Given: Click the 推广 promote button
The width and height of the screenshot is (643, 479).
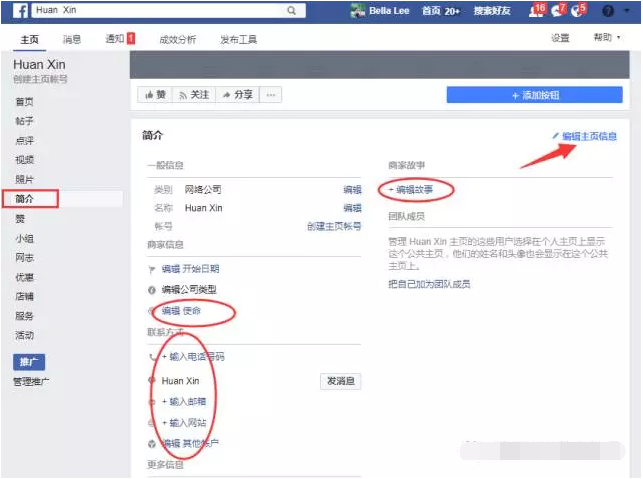Looking at the screenshot, I should 29,362.
